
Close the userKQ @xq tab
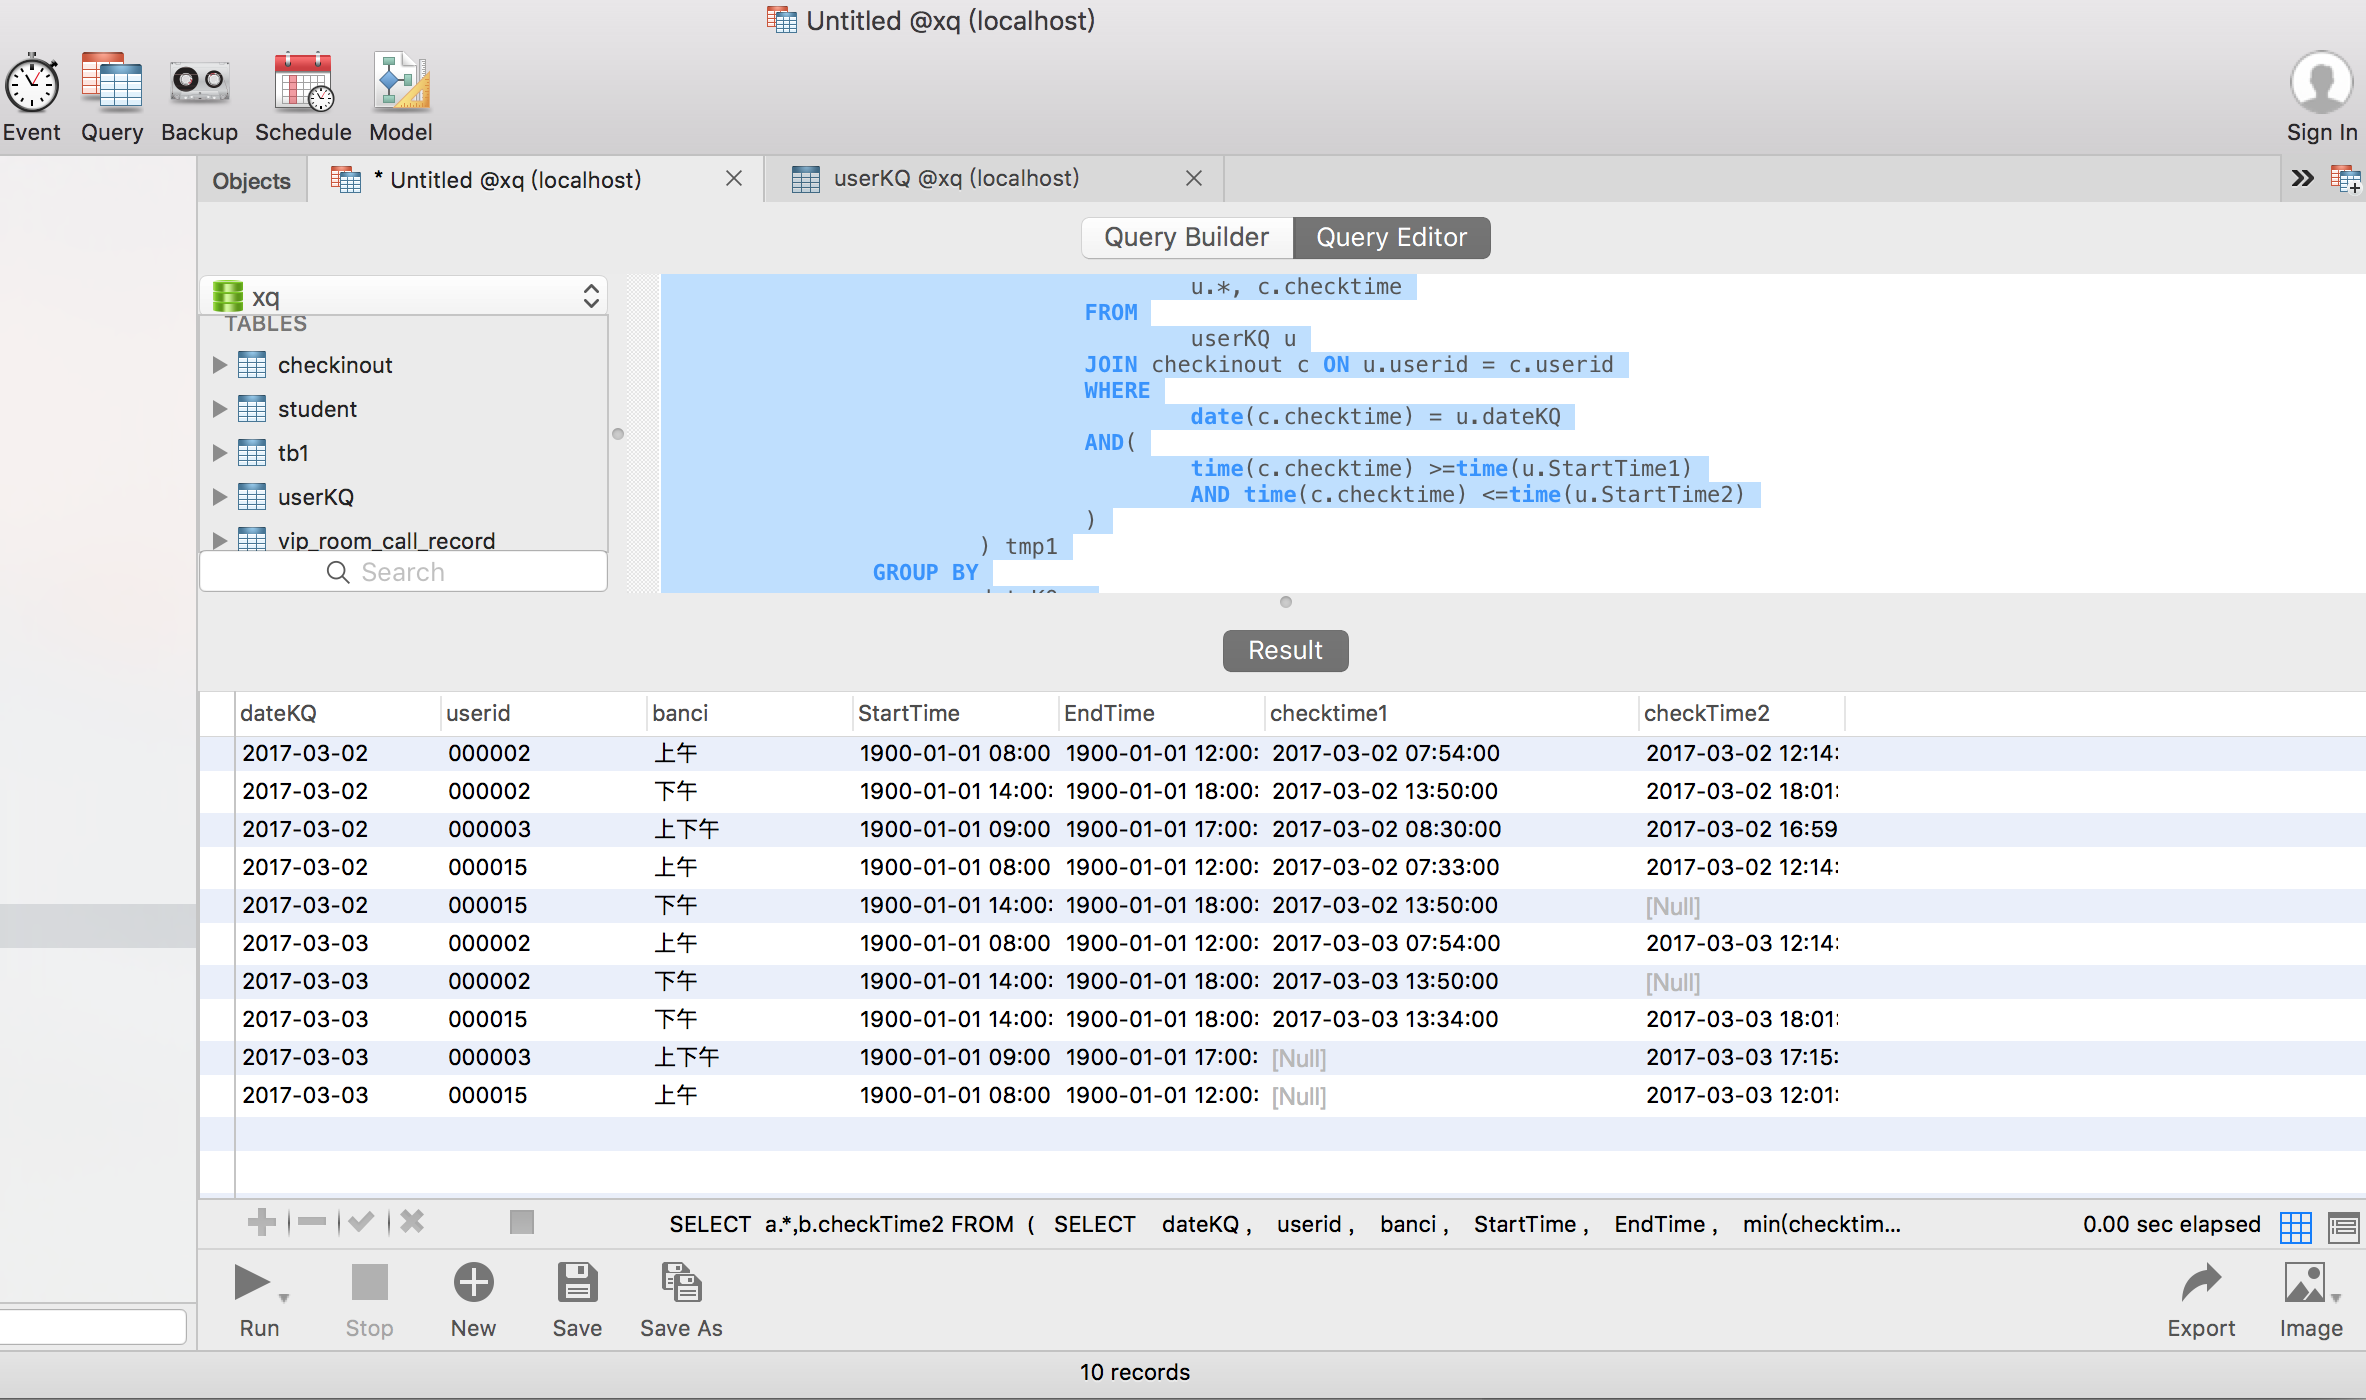click(x=1194, y=178)
